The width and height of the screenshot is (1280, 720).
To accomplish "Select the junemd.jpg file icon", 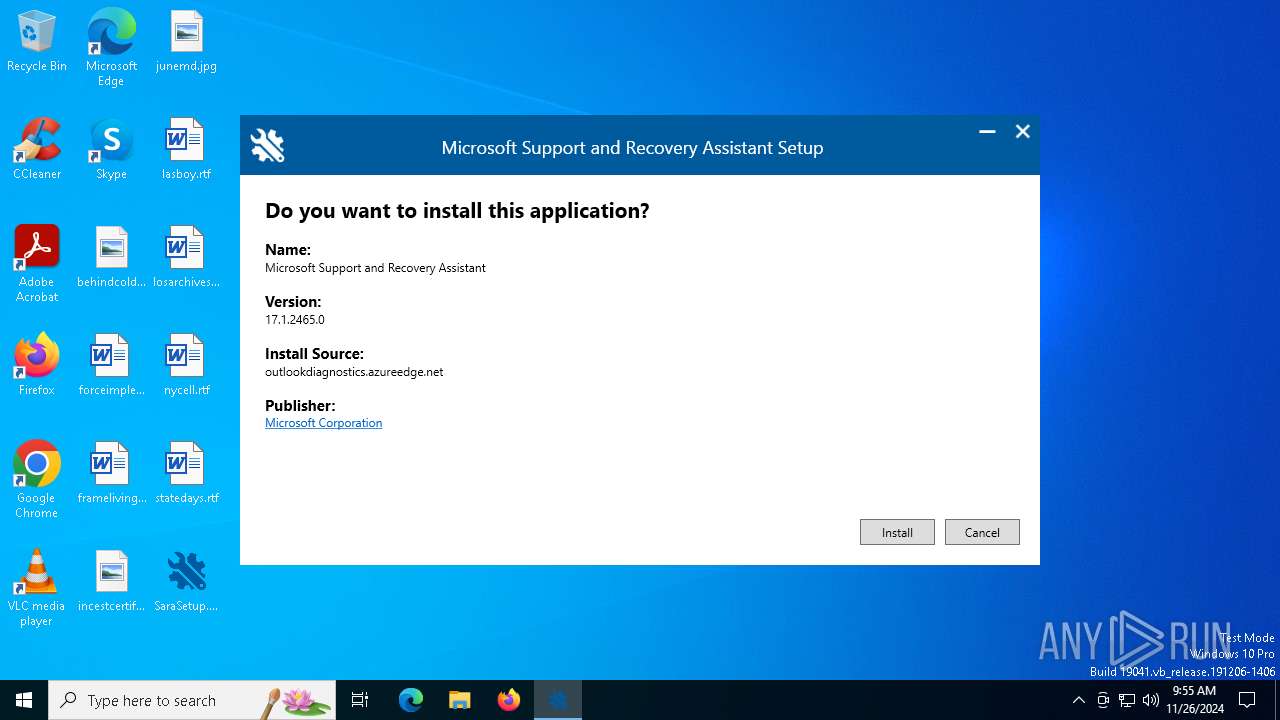I will (186, 42).
